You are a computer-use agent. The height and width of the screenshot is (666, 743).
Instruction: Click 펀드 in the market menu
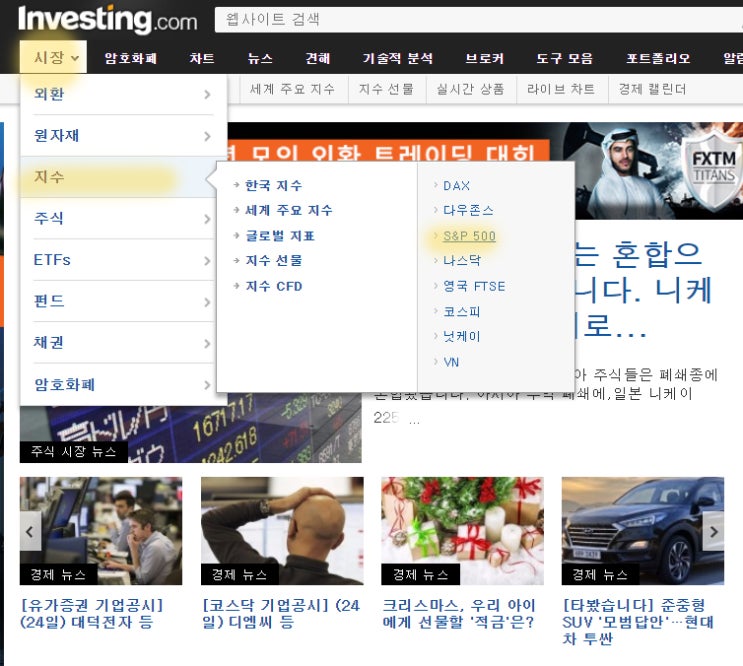49,301
